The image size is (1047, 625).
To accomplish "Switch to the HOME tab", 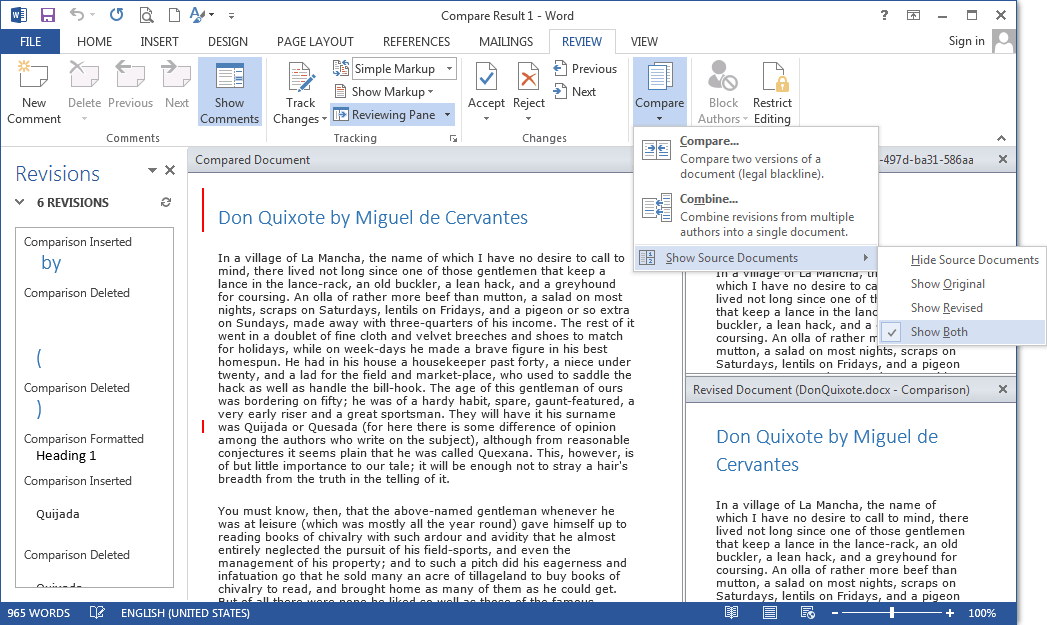I will tap(94, 41).
